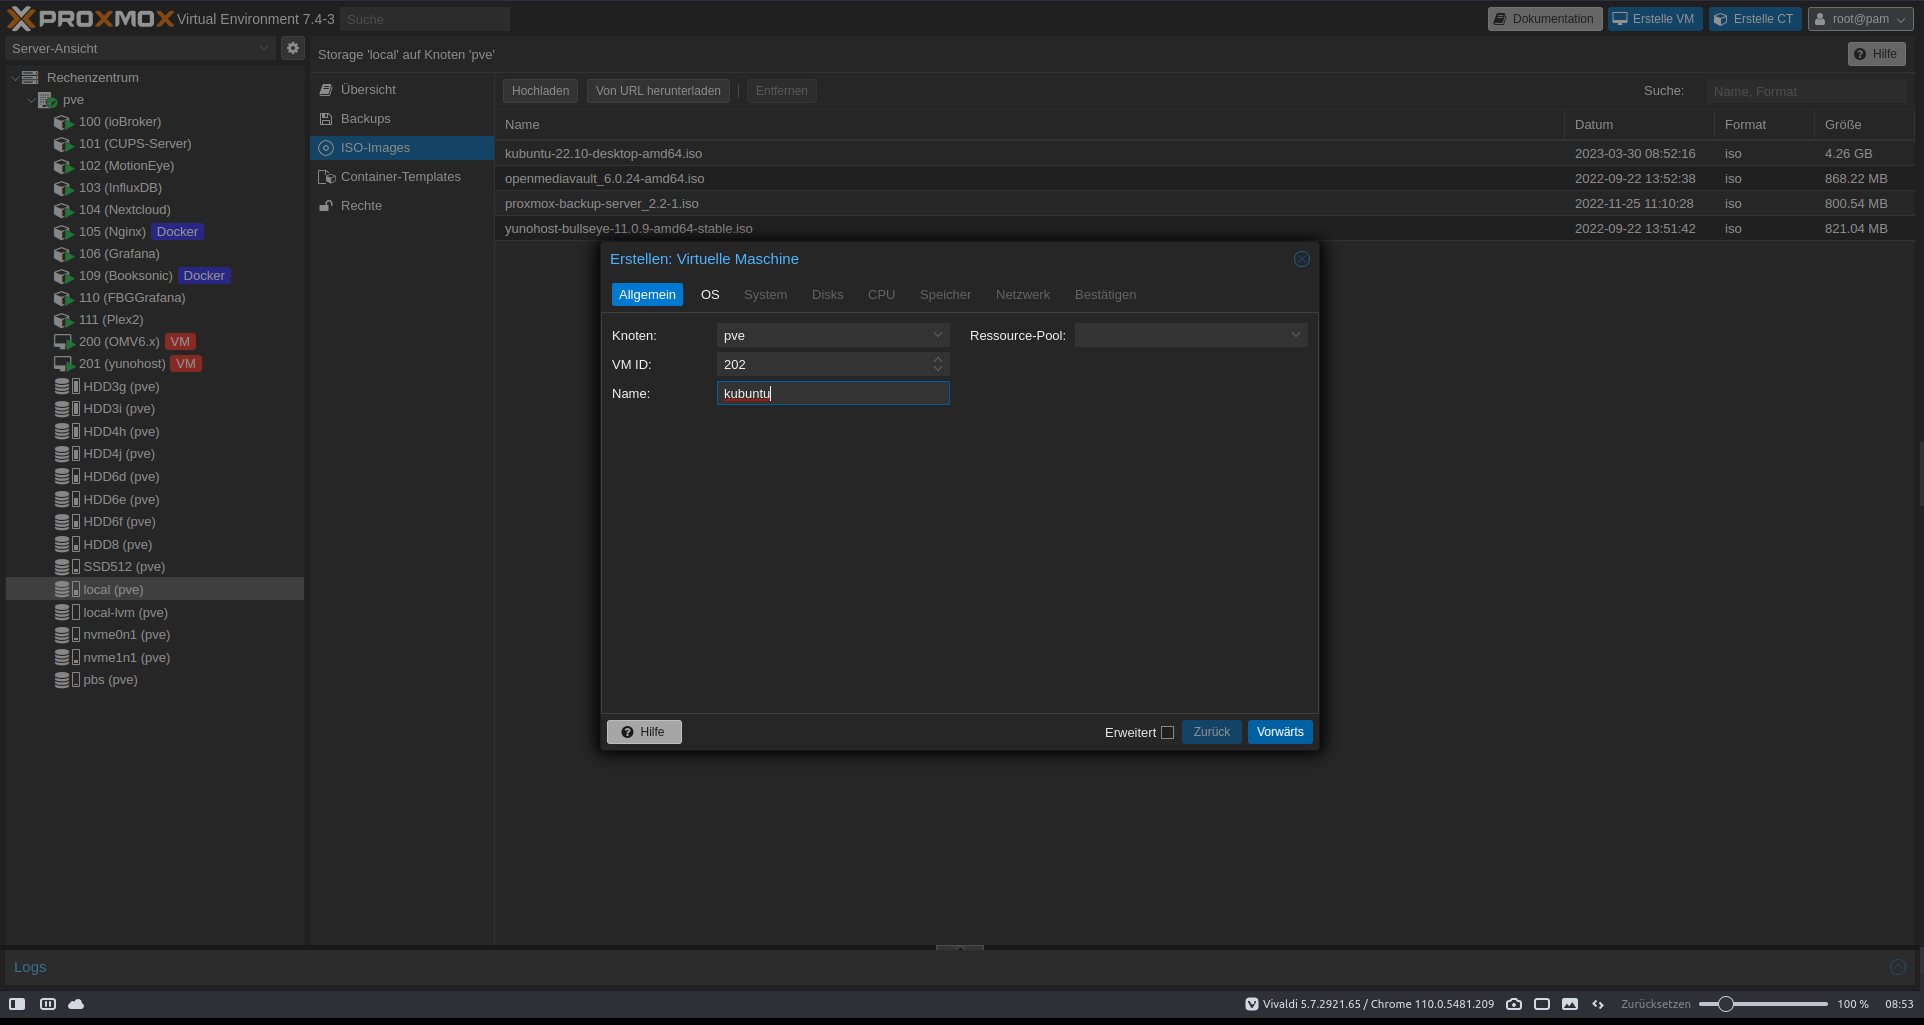The height and width of the screenshot is (1025, 1924).
Task: Switch to the OS tab
Action: [x=710, y=295]
